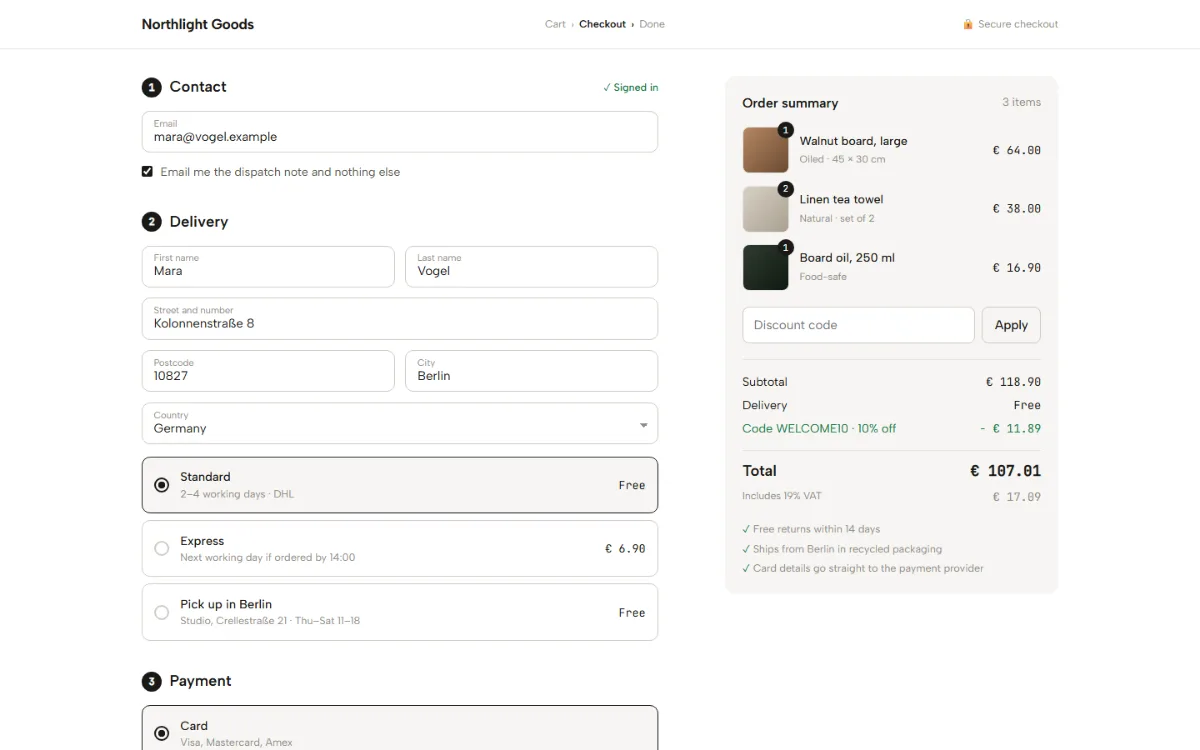Click the Checkout breadcrumb step
Screen dimensions: 1200x750
(x=602, y=24)
